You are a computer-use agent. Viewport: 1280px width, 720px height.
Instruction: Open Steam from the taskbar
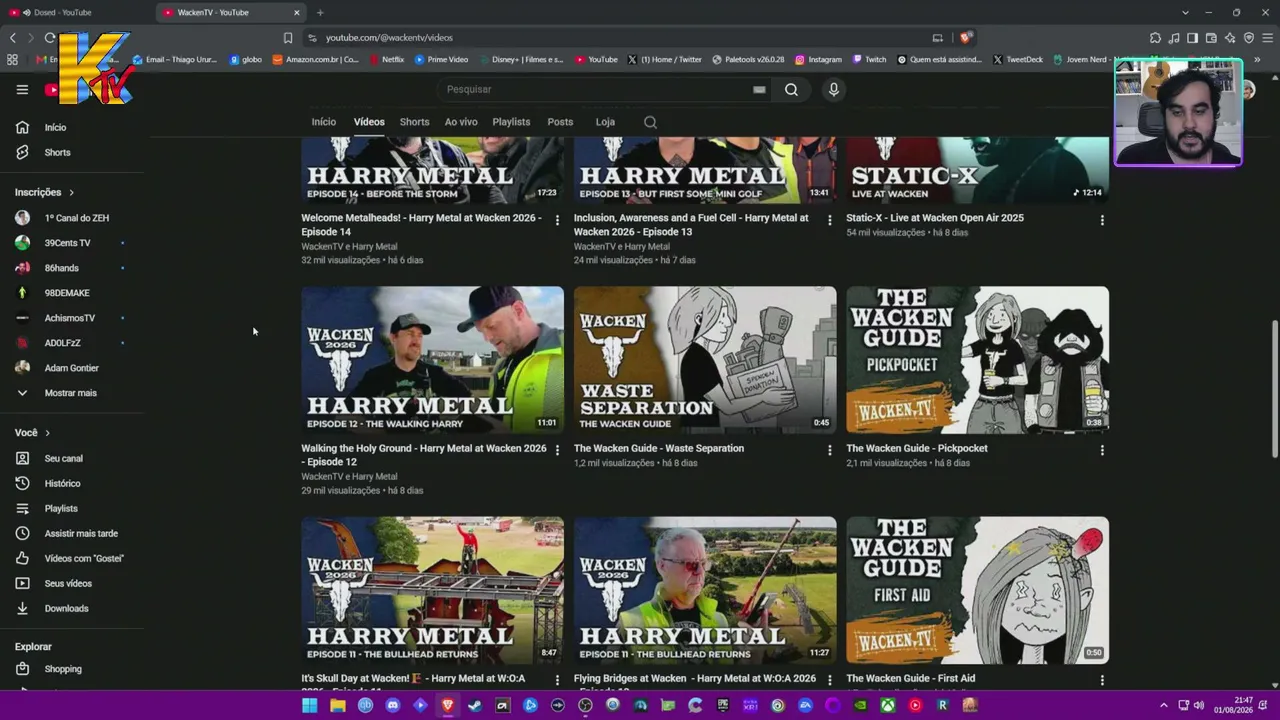click(475, 705)
